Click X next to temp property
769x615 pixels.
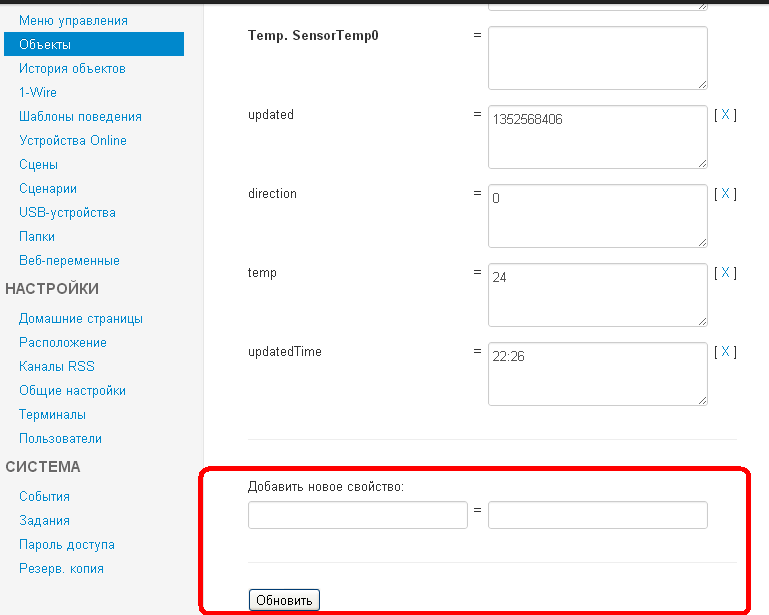coord(725,273)
